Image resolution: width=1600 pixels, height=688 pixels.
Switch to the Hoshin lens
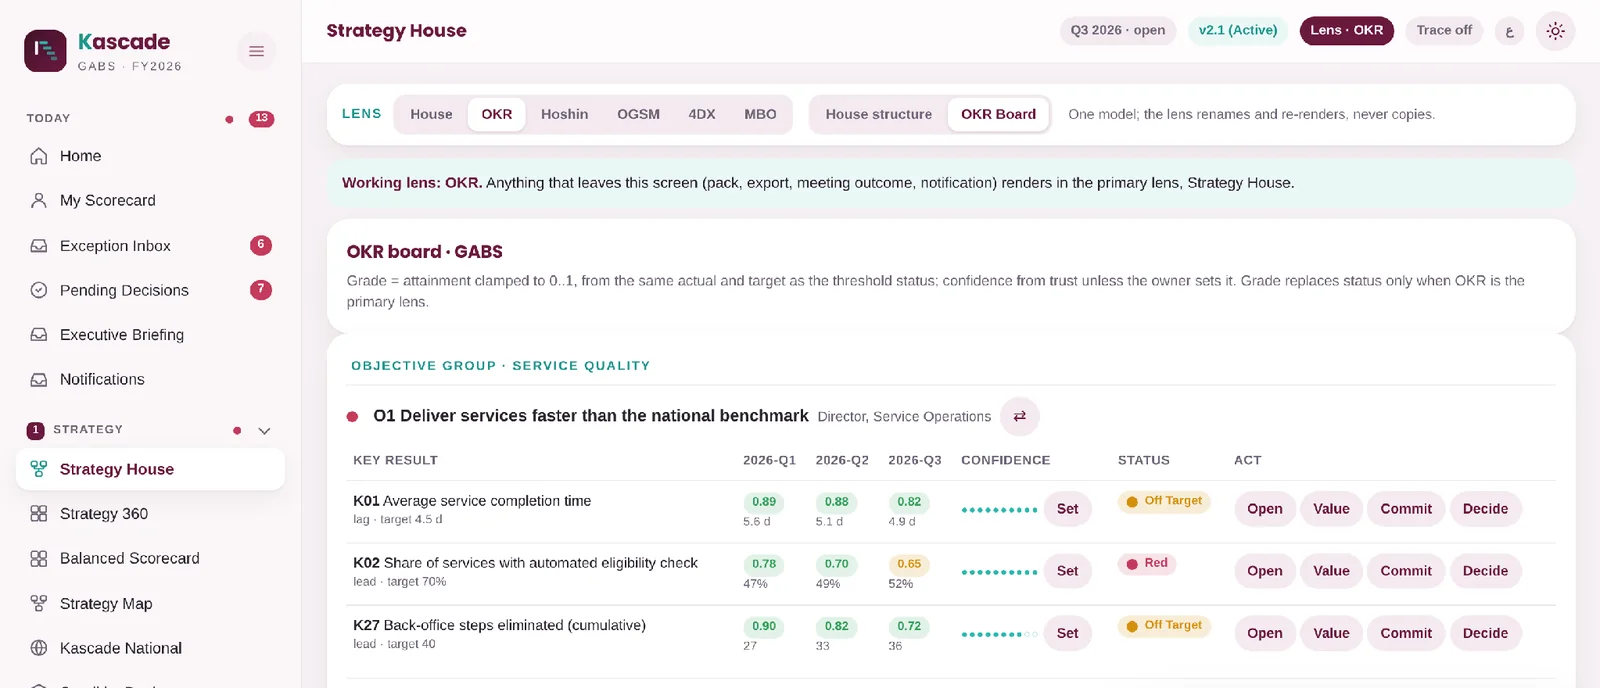point(565,115)
